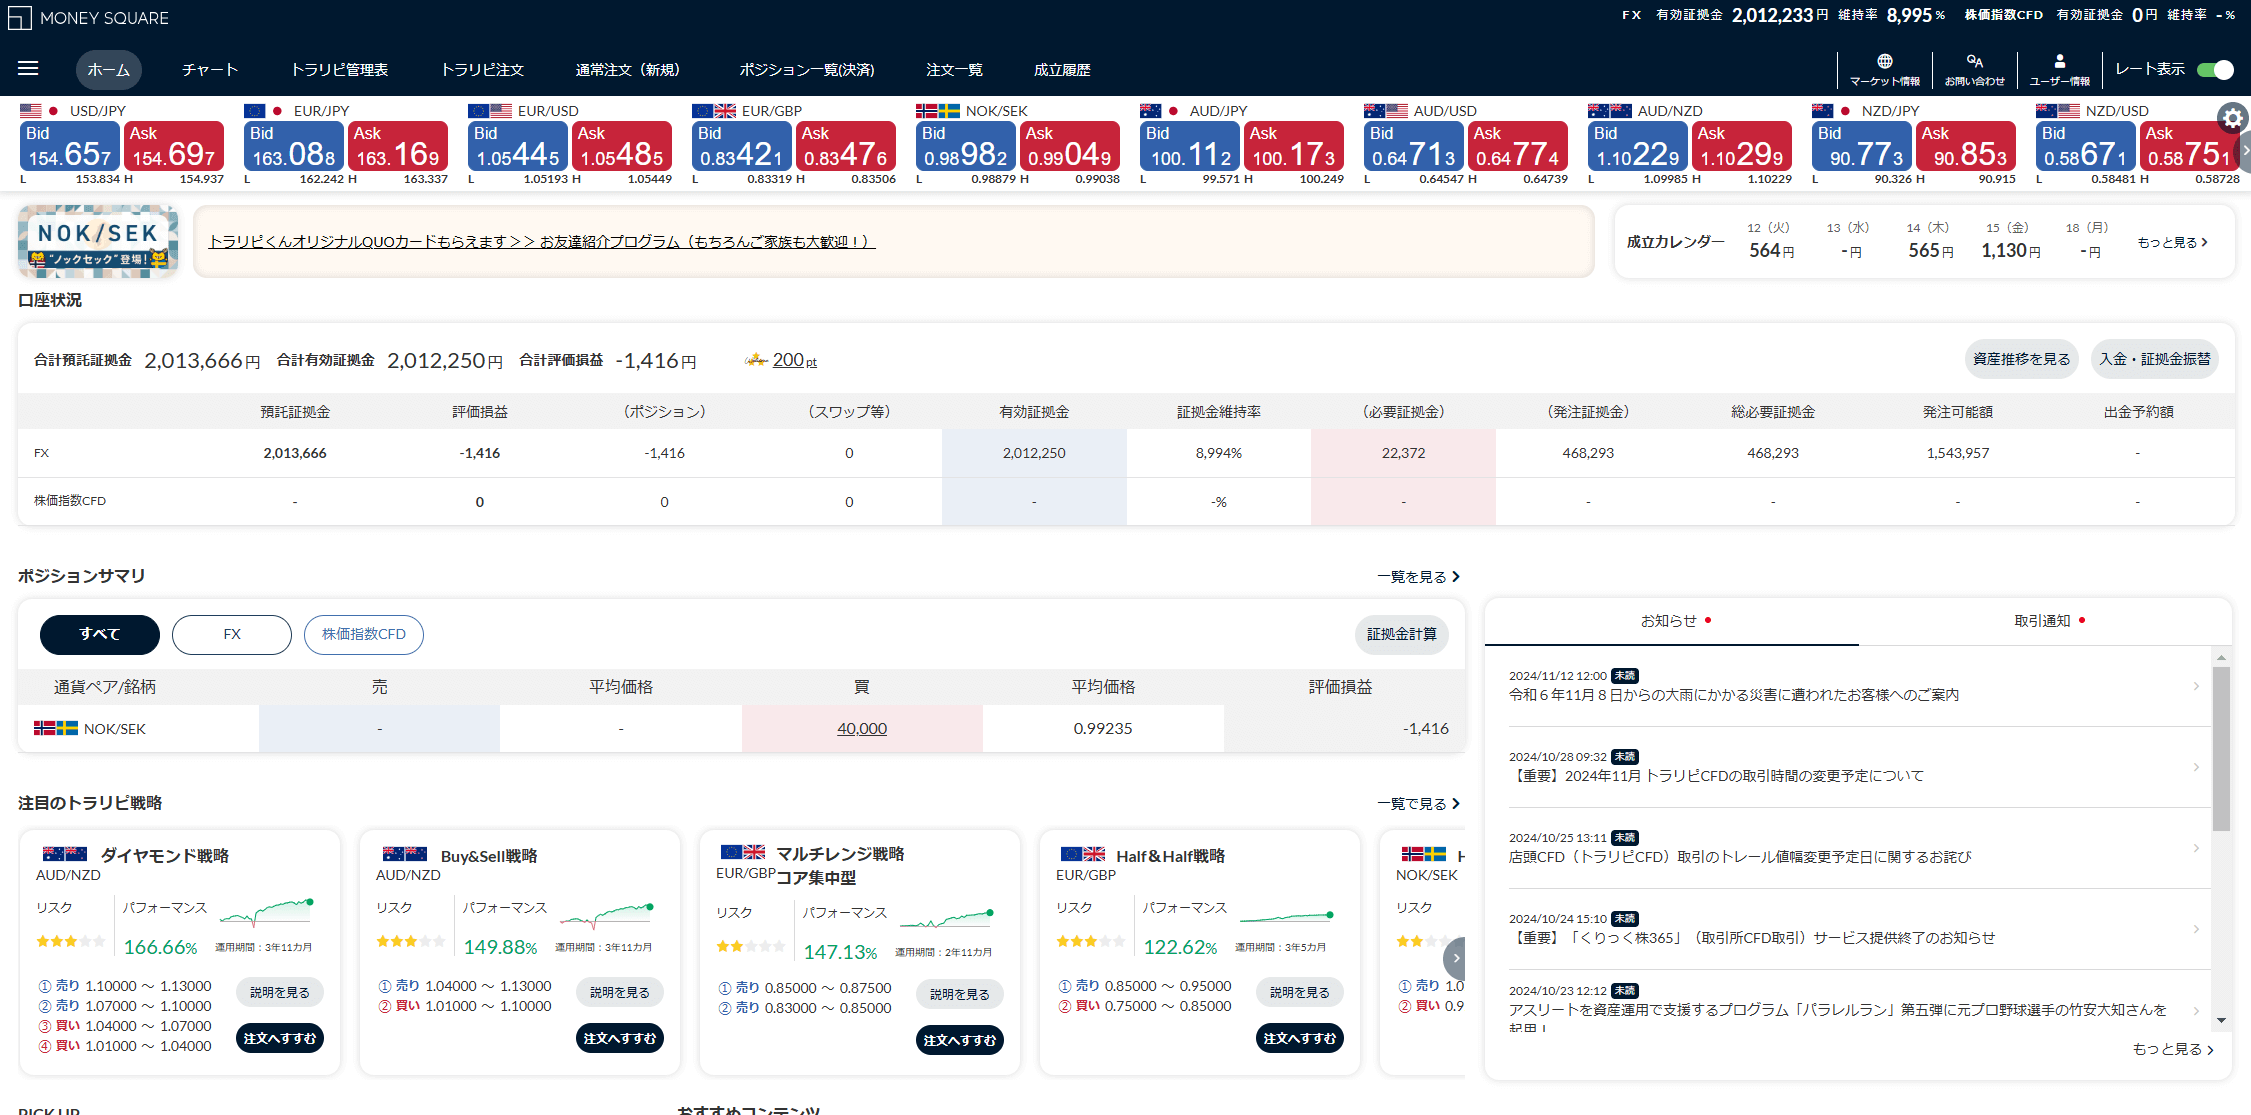Open the user info person icon
2251x1115 pixels.
click(2059, 61)
